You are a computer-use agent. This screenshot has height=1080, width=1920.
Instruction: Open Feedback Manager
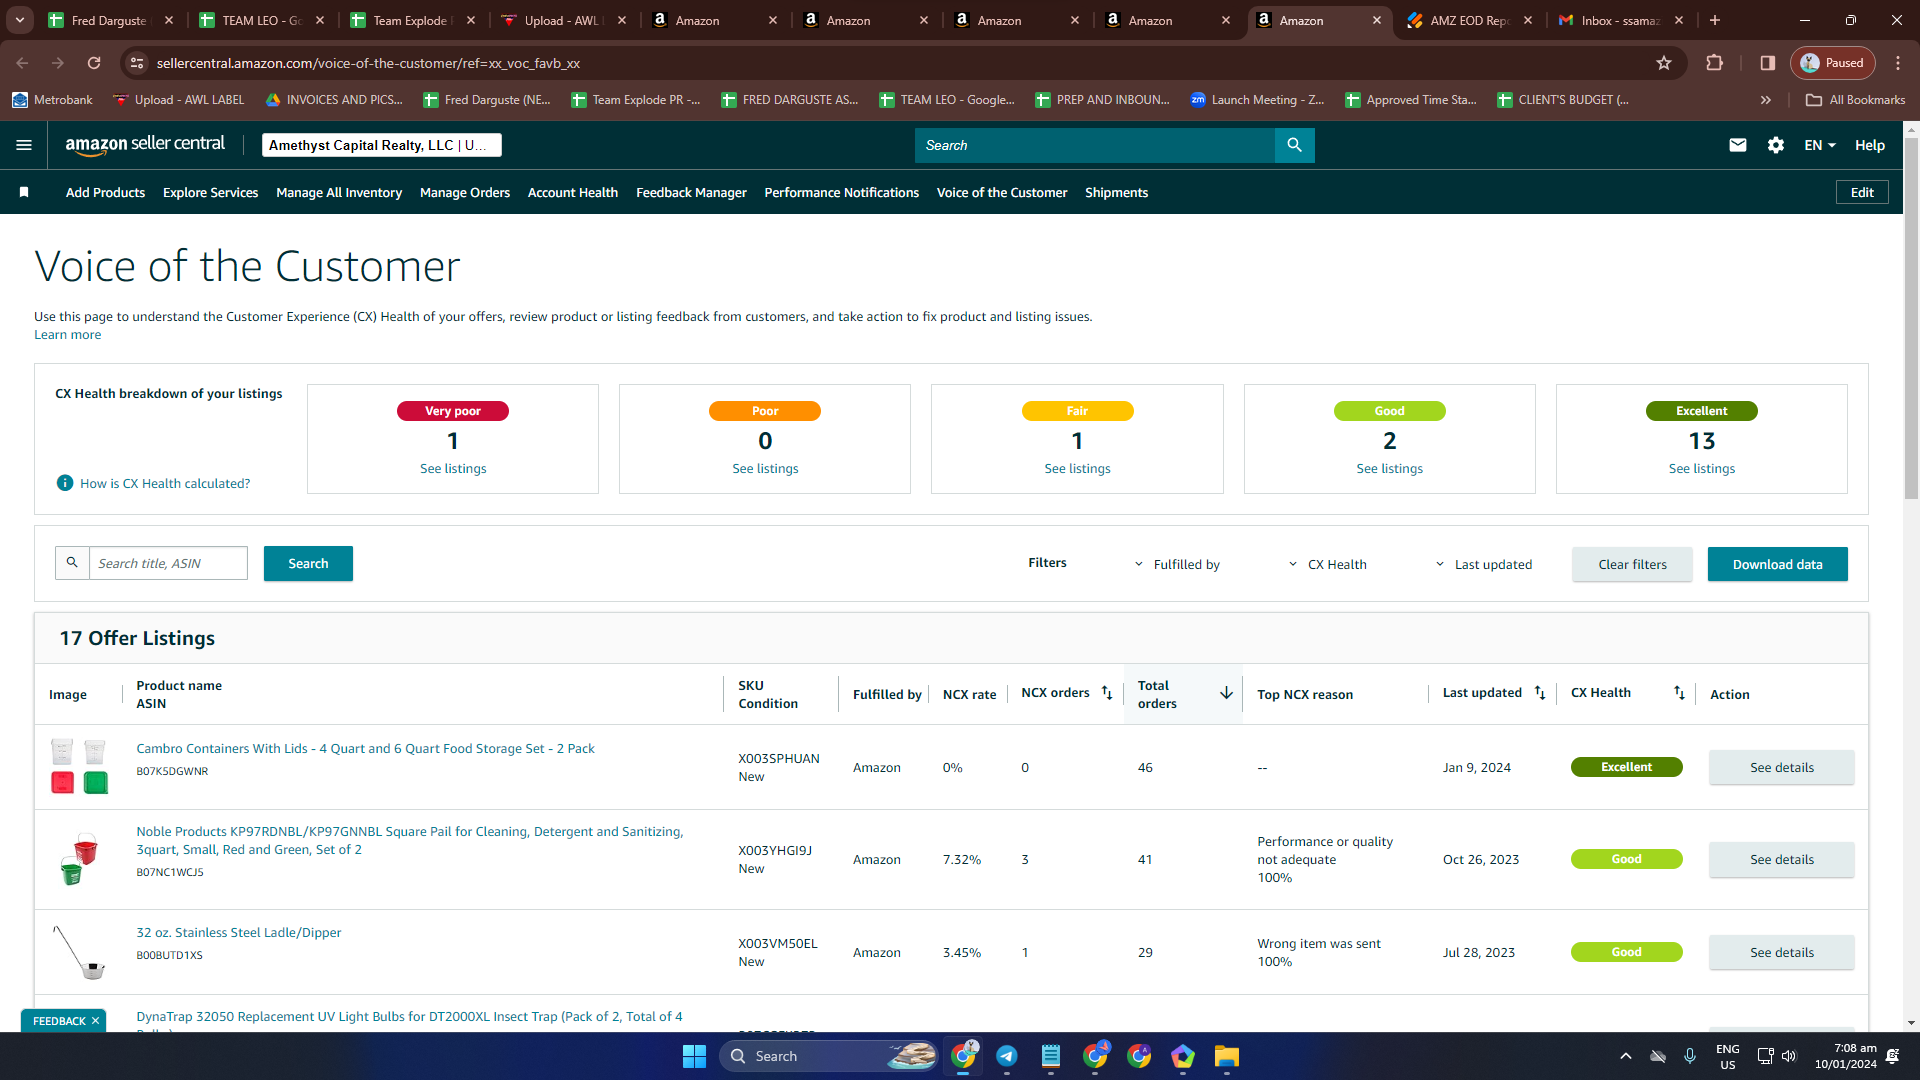(691, 192)
